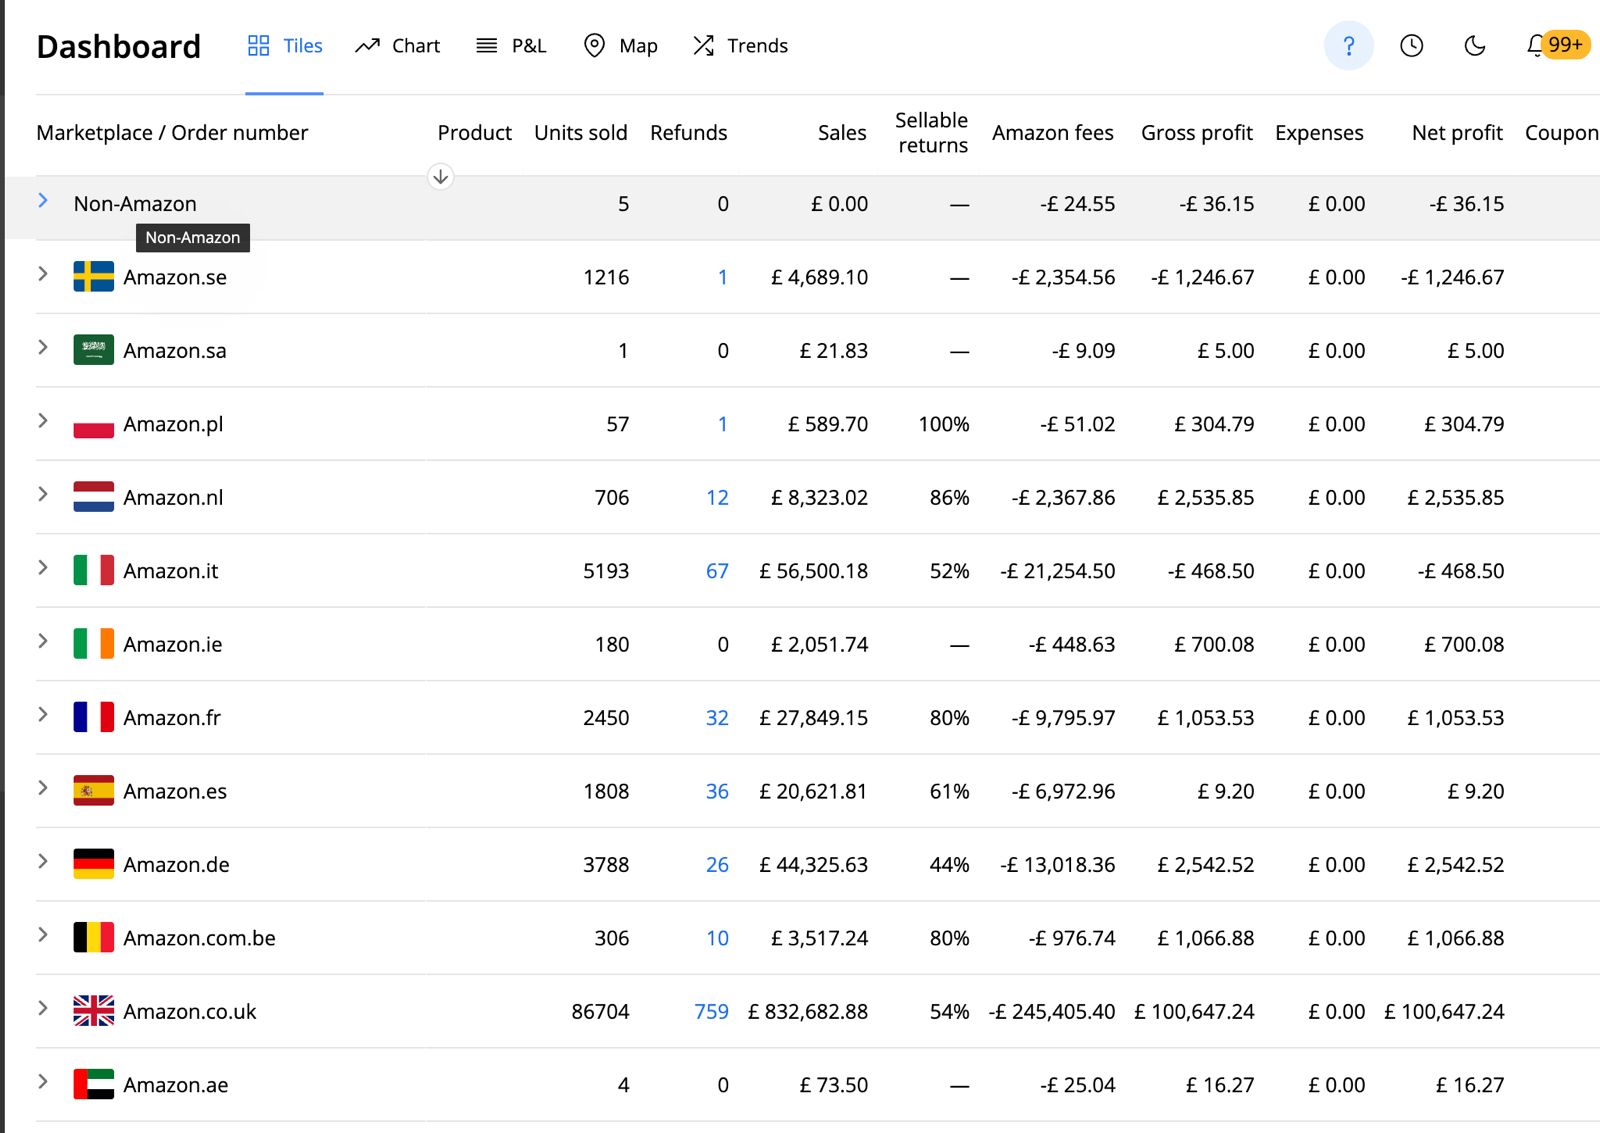The image size is (1600, 1133).
Task: Click the Italy flag for Amazon.it
Action: tap(93, 570)
